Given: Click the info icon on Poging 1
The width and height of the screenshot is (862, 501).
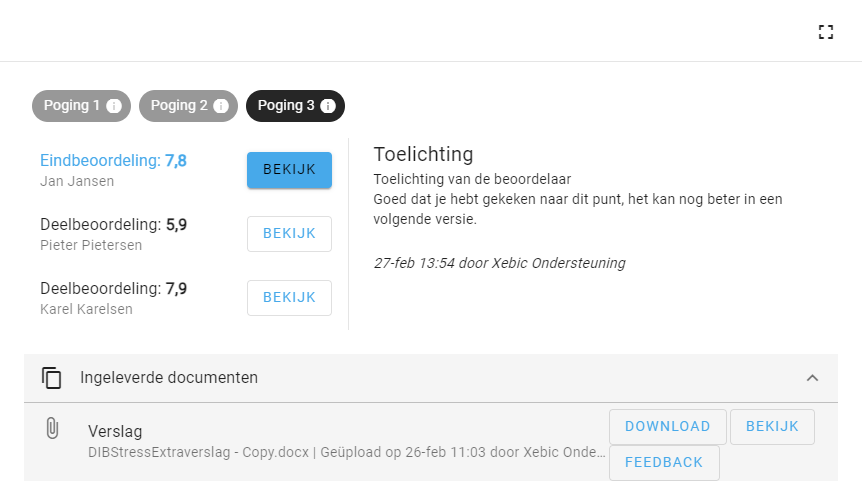Looking at the screenshot, I should tap(114, 106).
